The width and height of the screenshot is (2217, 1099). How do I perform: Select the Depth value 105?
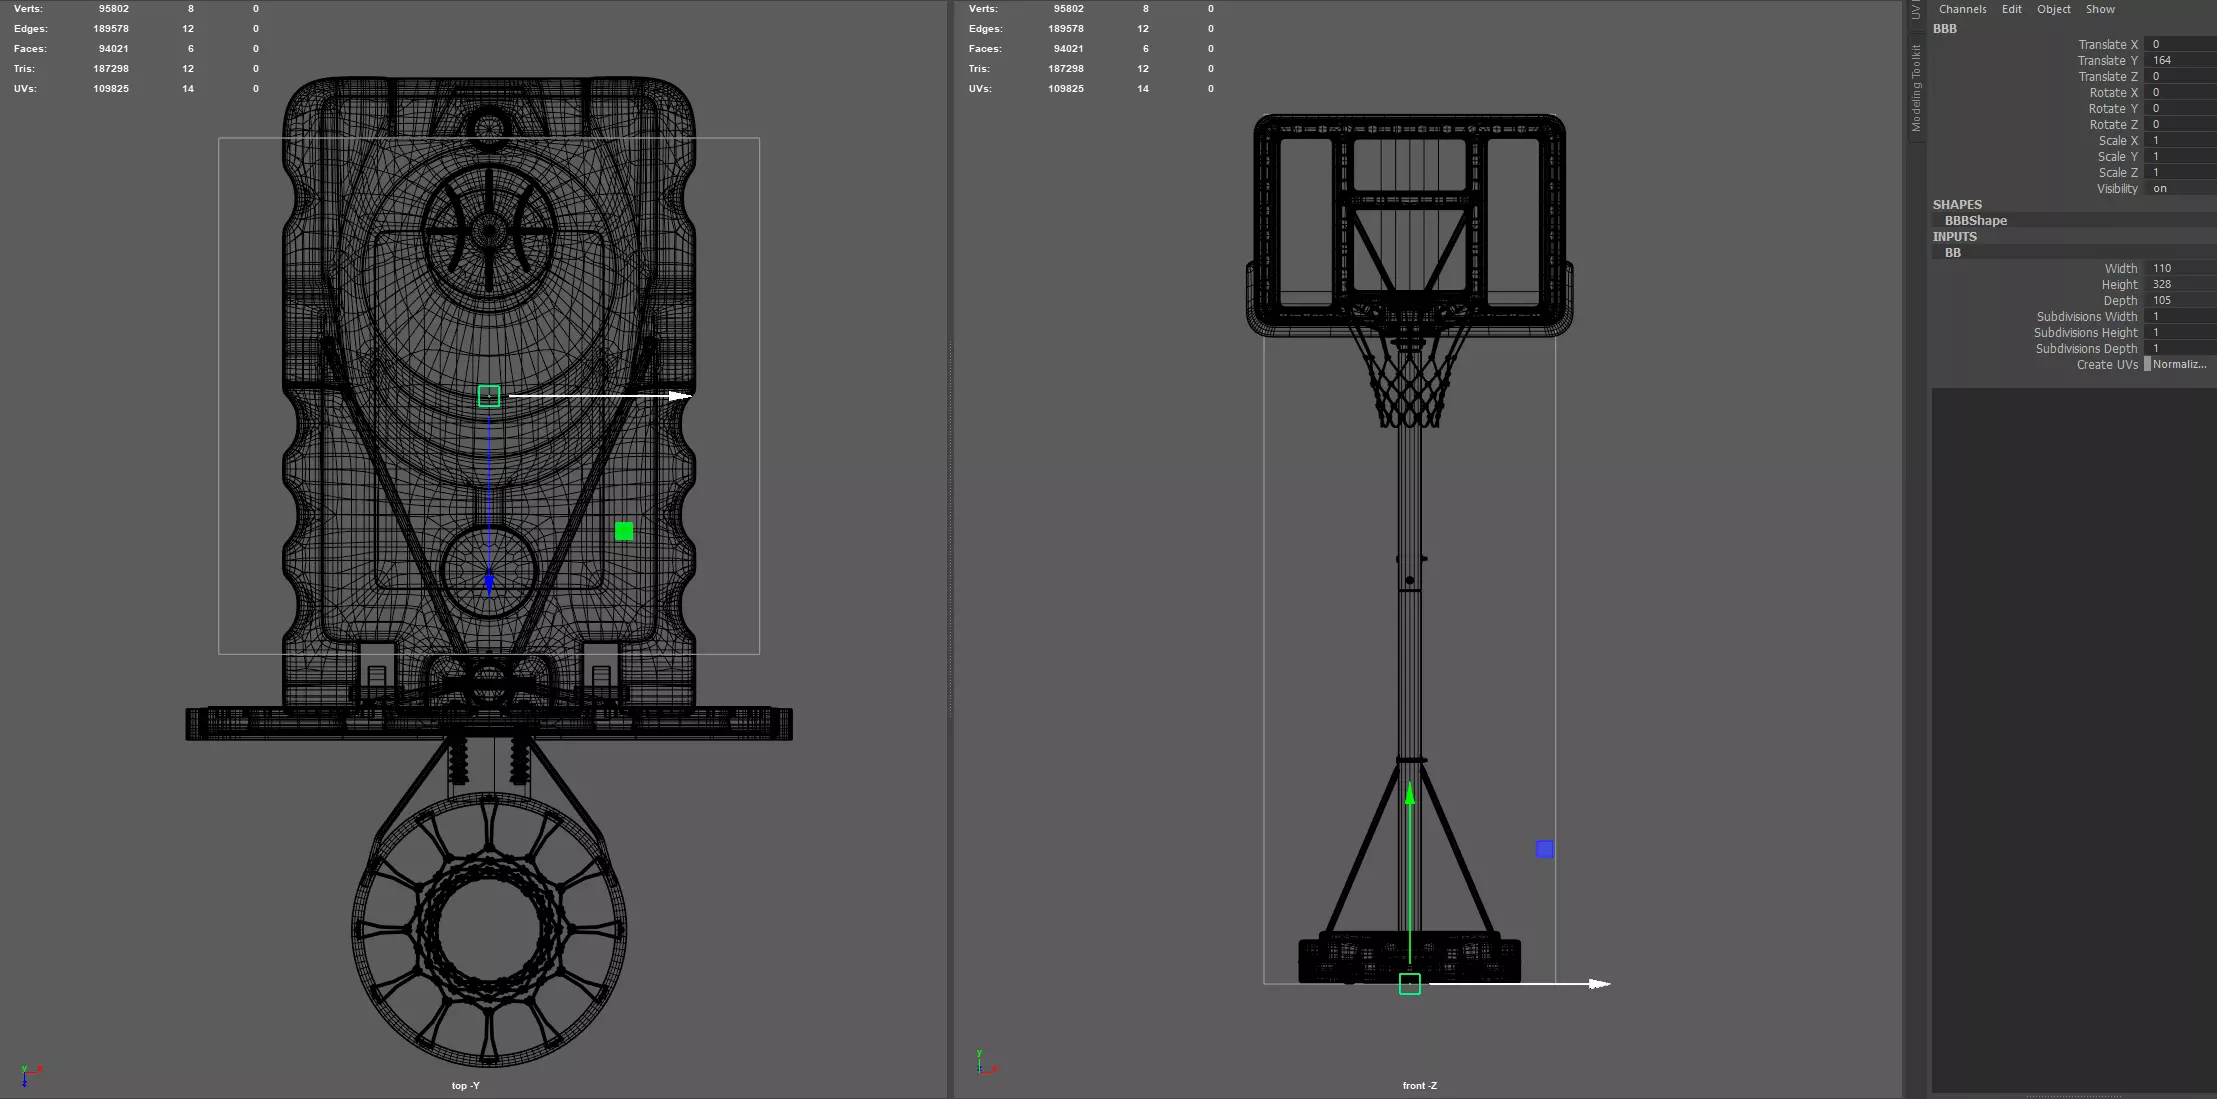2180,300
